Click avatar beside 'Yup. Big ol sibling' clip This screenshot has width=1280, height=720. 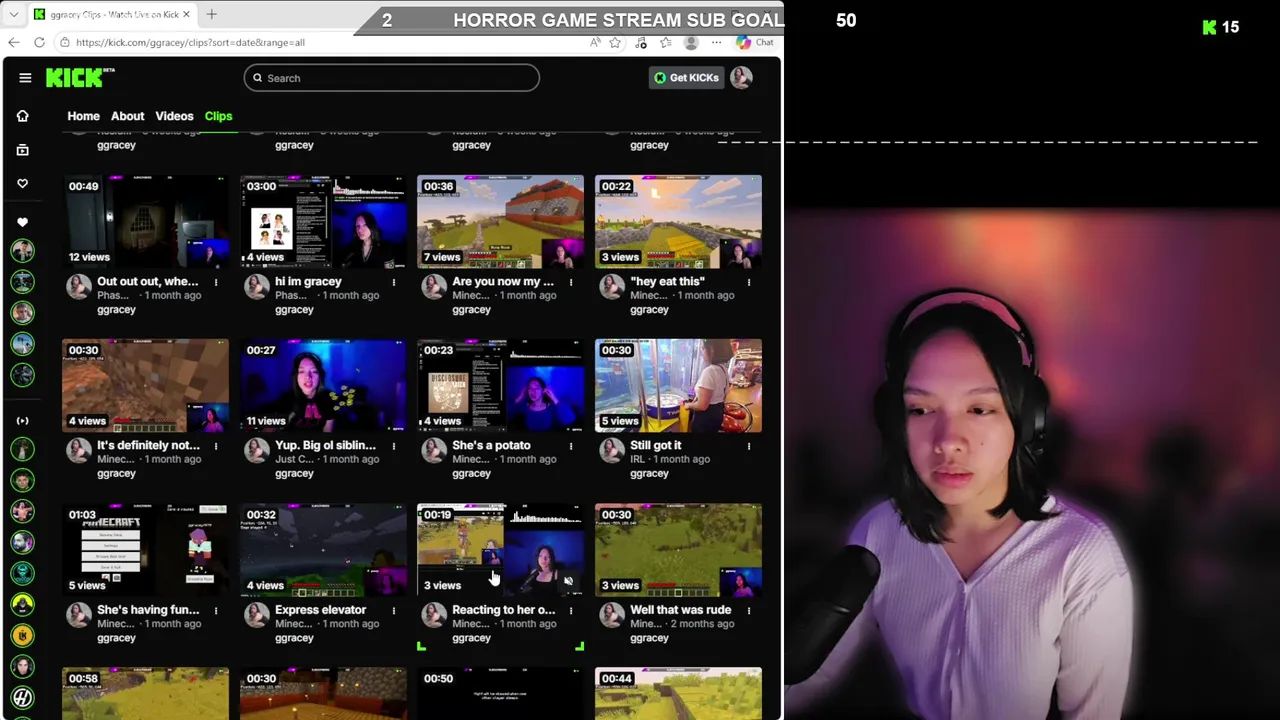257,451
